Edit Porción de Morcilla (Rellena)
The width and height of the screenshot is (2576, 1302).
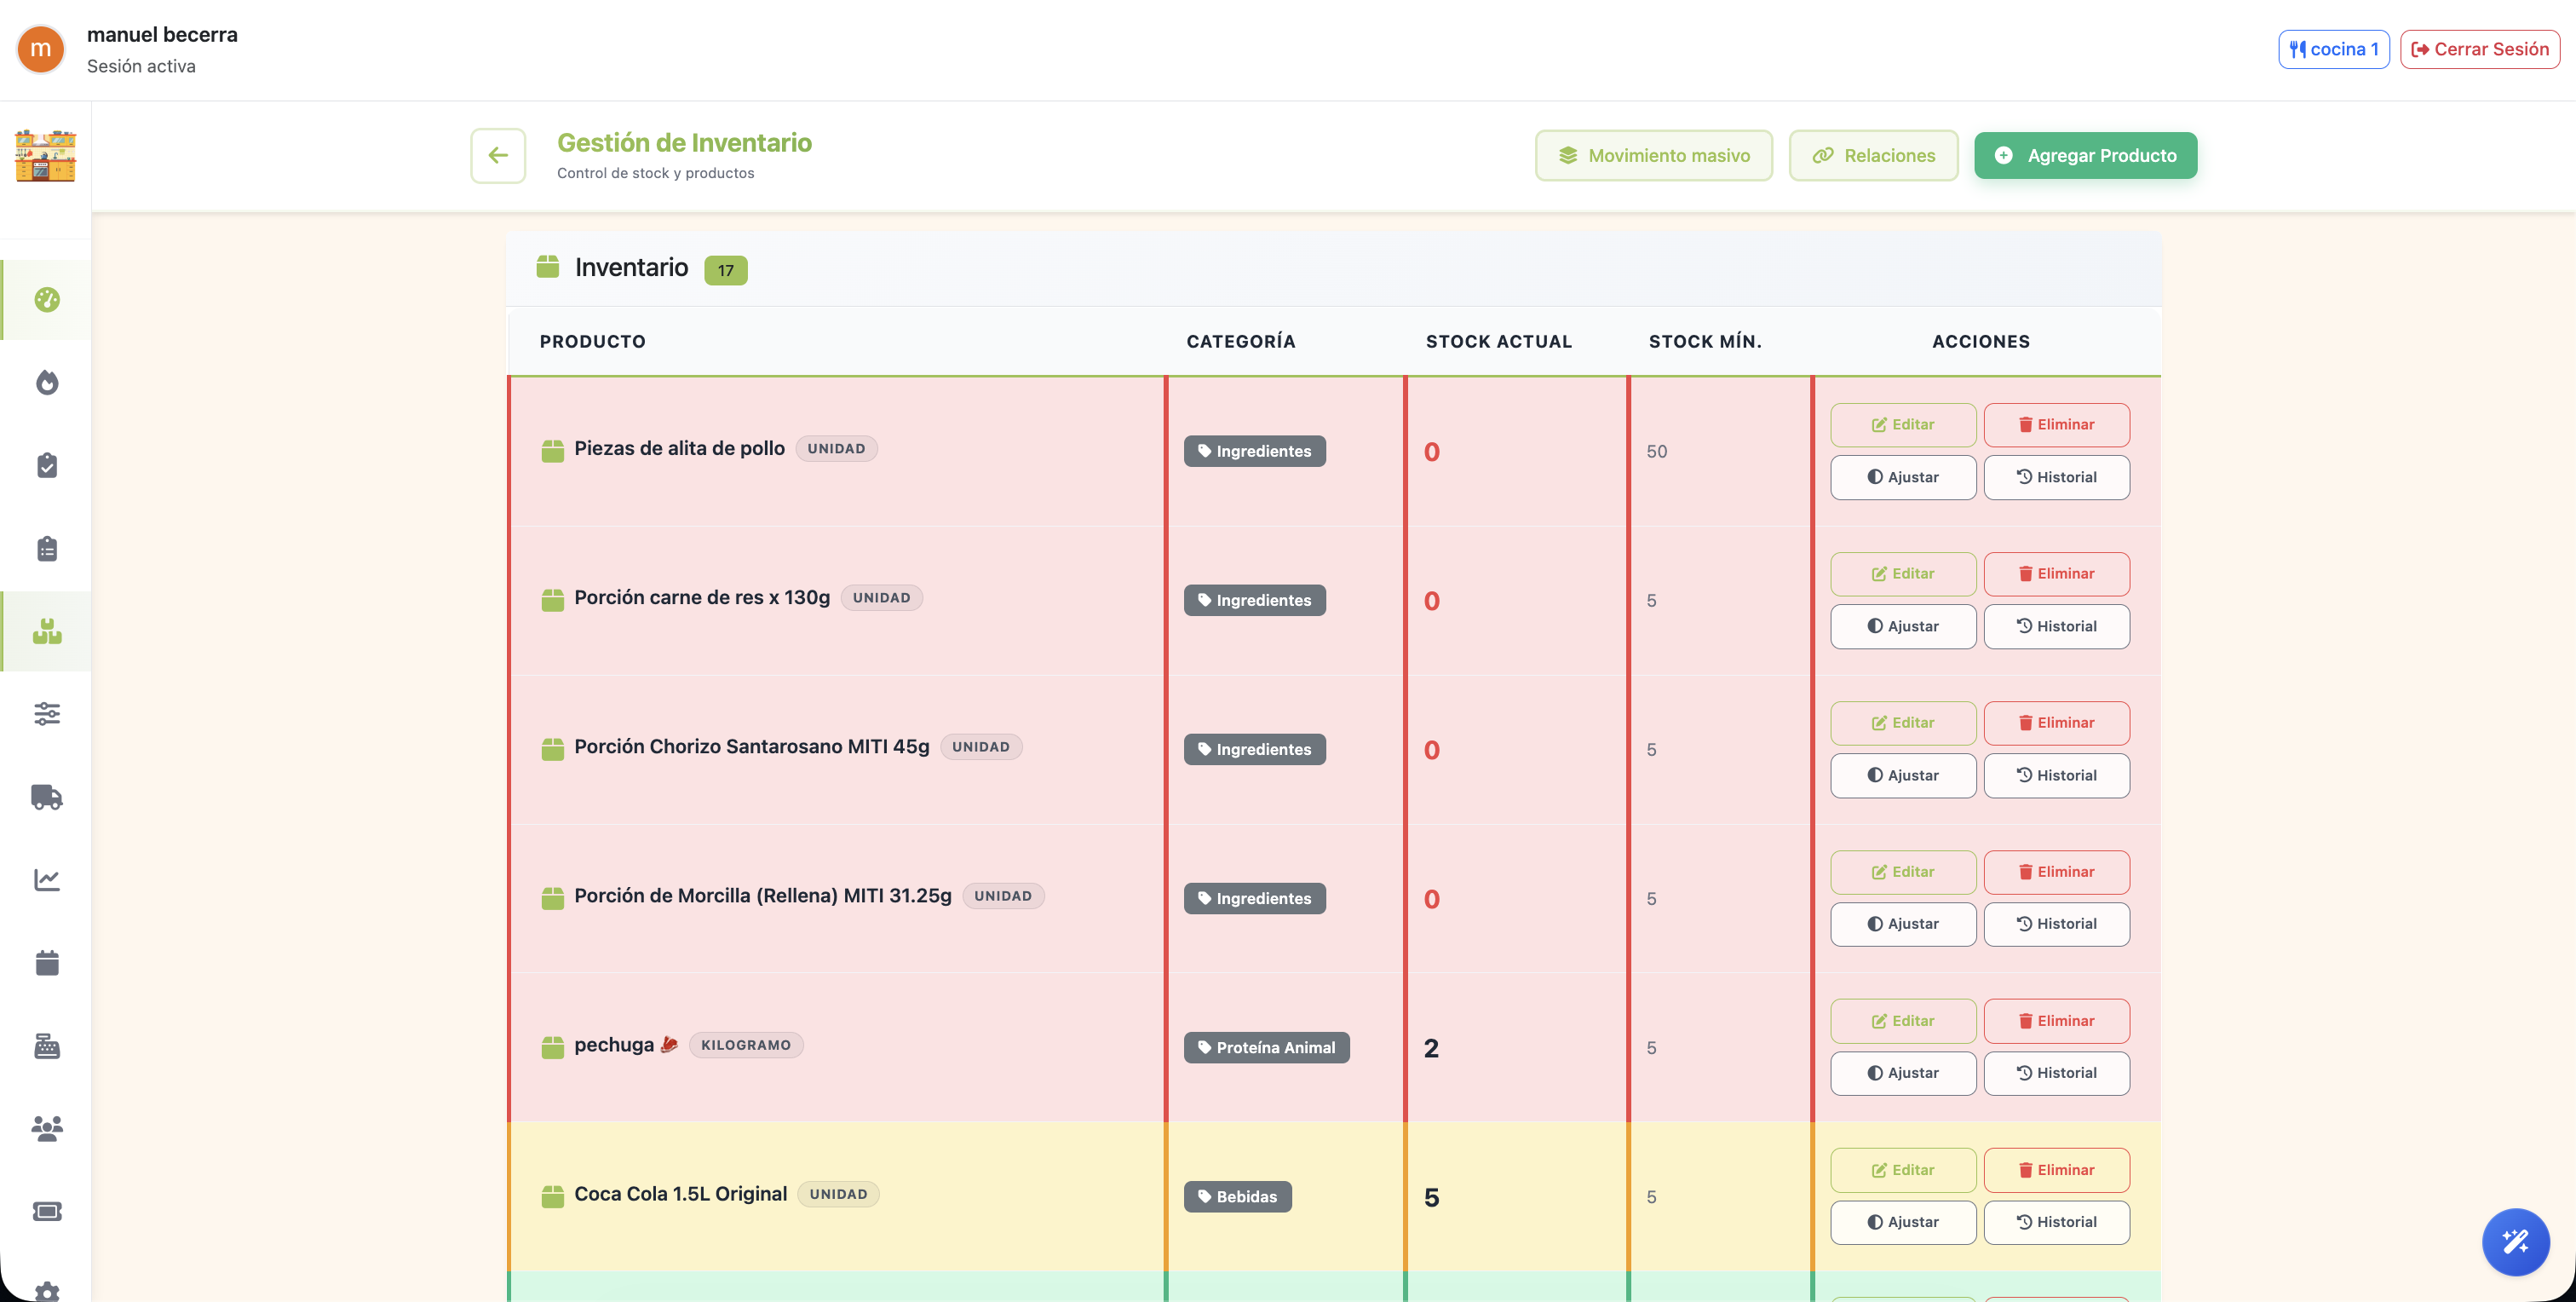click(1902, 871)
